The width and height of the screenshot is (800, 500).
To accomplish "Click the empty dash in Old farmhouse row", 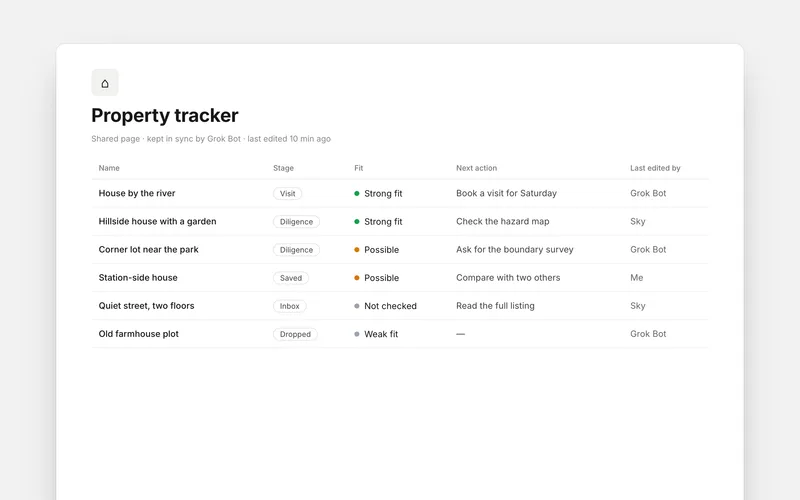I will 460,334.
